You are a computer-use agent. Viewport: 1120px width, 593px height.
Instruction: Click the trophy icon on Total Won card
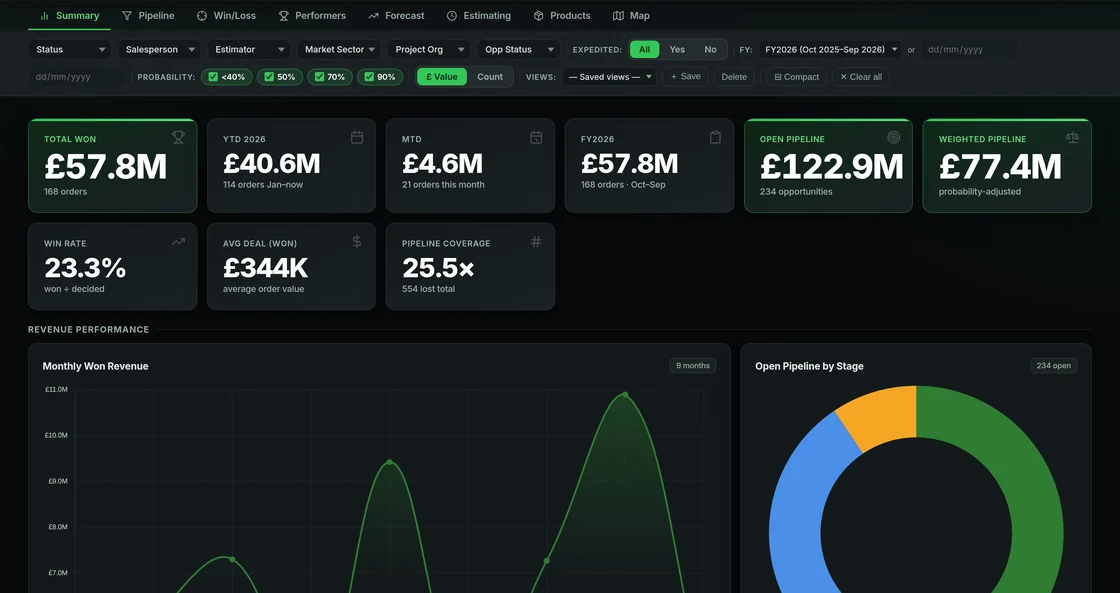[178, 137]
